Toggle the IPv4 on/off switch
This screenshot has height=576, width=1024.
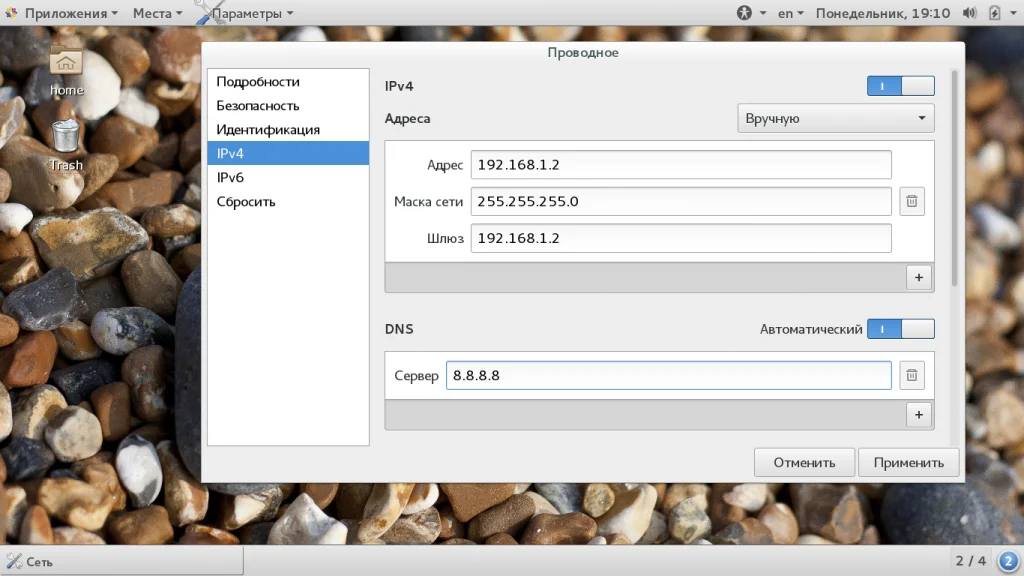(900, 86)
